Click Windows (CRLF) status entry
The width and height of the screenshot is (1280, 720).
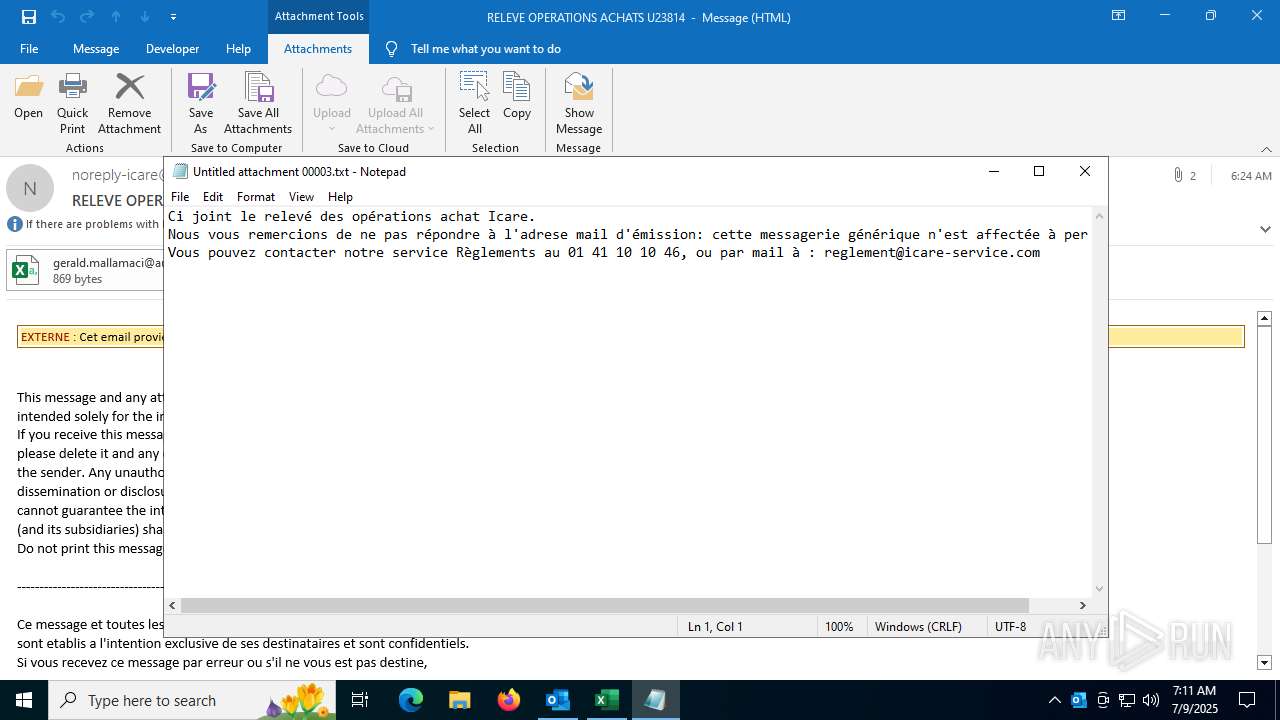[918, 626]
